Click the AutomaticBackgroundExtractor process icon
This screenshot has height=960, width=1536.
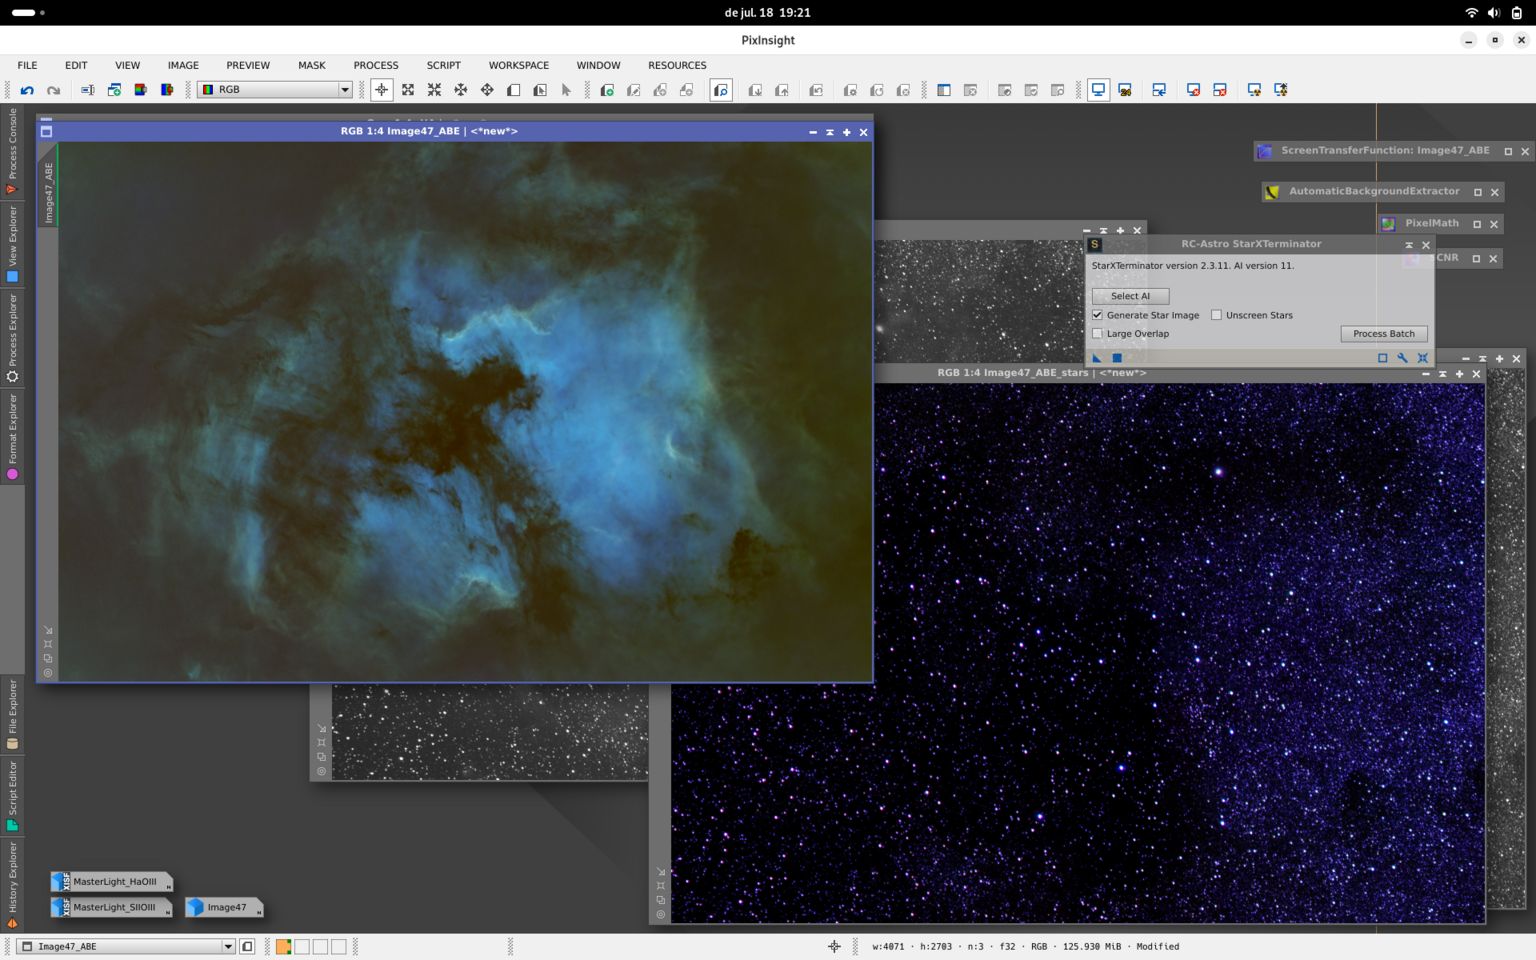coord(1272,192)
